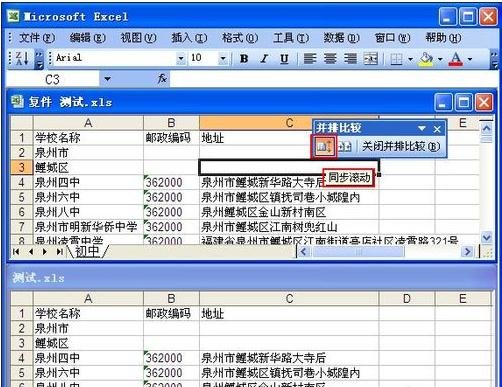Image resolution: width=502 pixels, height=387 pixels.
Task: Open the 数据 menu
Action: [341, 38]
